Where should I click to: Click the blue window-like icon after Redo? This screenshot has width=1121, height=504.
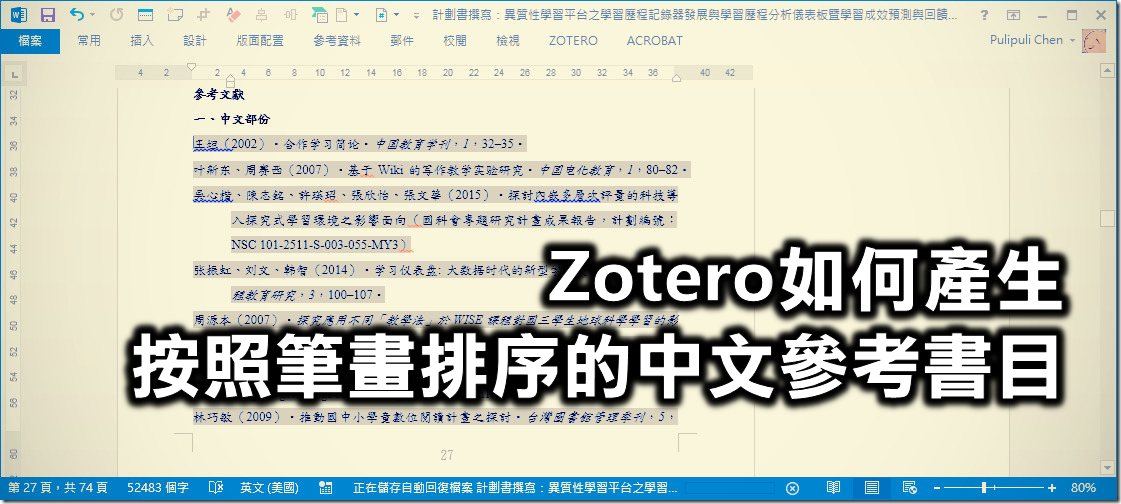tap(145, 14)
